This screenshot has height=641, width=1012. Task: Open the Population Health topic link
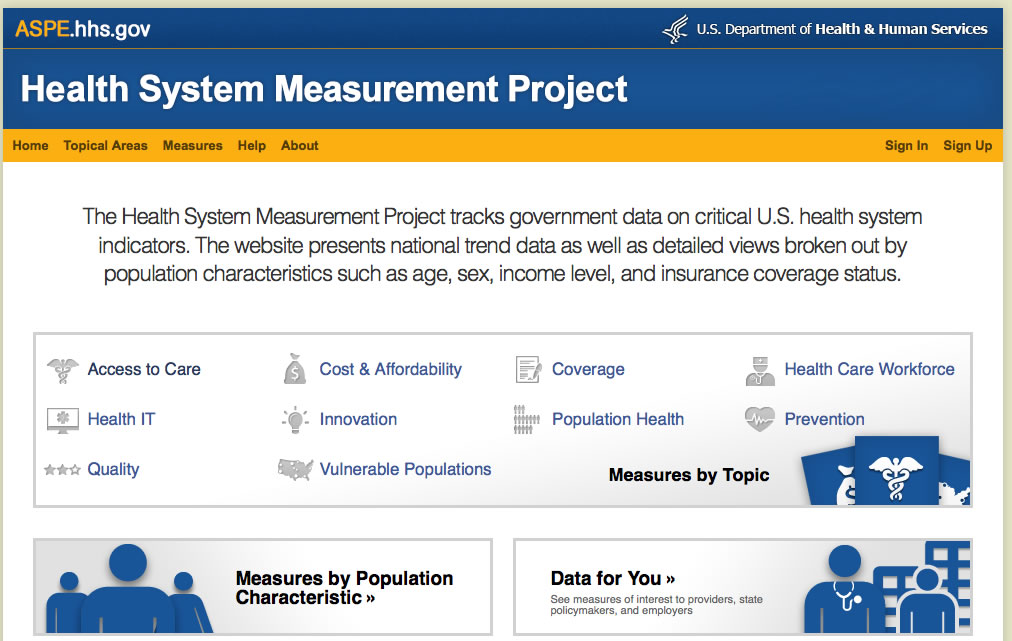click(x=618, y=420)
